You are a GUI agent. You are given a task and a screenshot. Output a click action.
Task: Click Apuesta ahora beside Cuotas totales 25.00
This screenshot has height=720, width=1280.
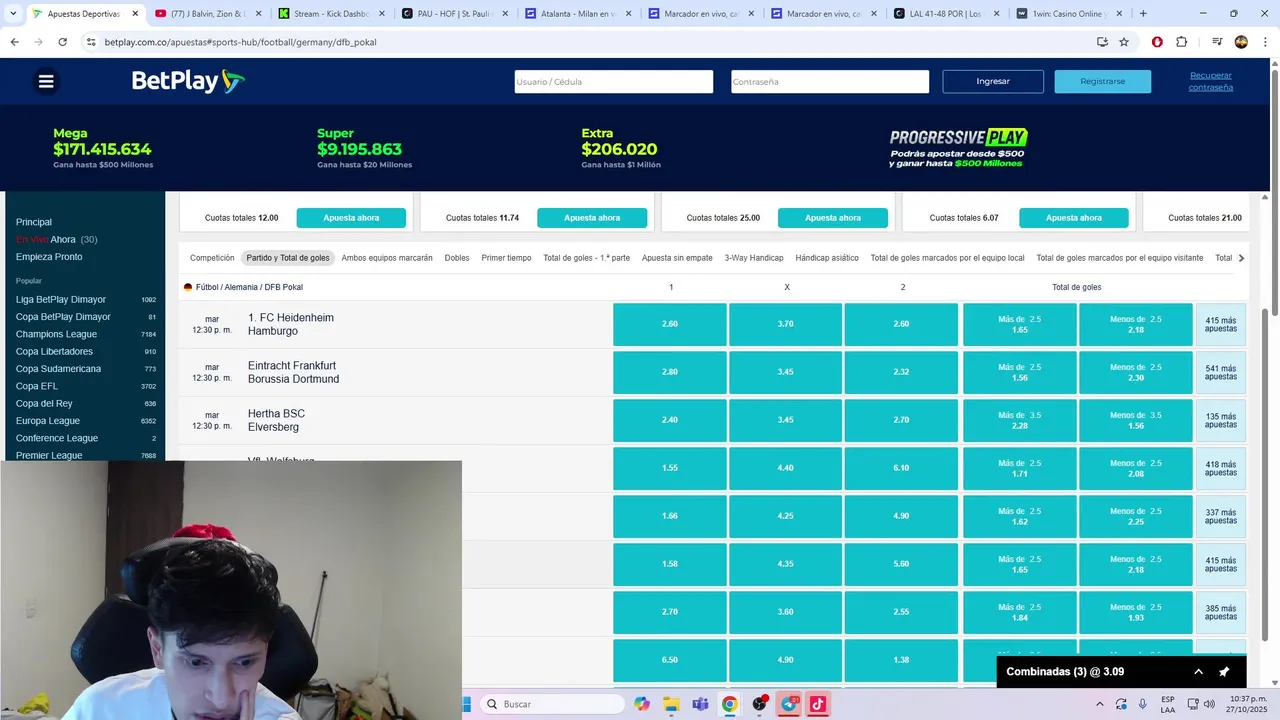point(833,218)
